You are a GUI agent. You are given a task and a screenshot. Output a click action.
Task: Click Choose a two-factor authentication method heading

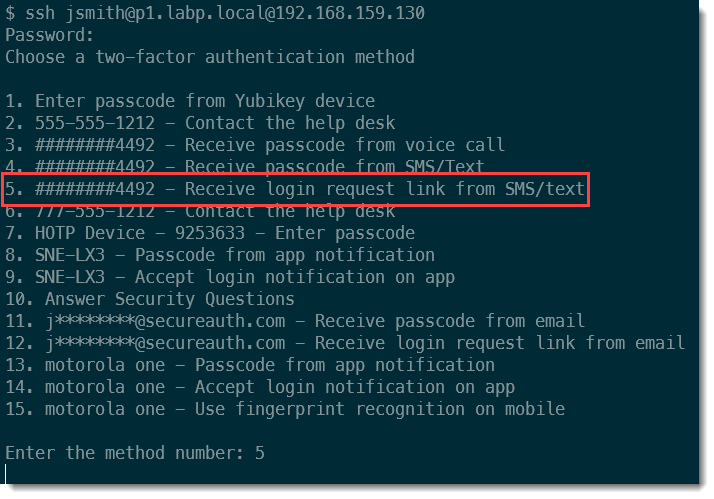click(x=210, y=57)
